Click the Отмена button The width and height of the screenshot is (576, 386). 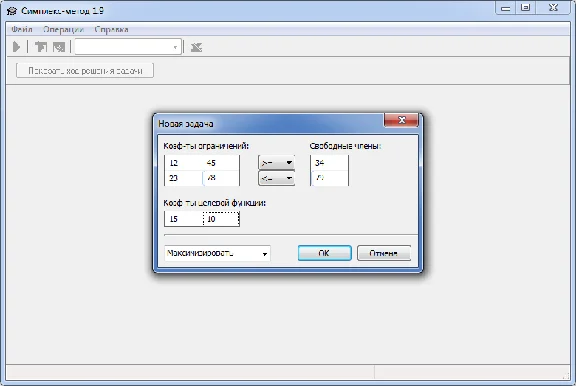tap(384, 253)
